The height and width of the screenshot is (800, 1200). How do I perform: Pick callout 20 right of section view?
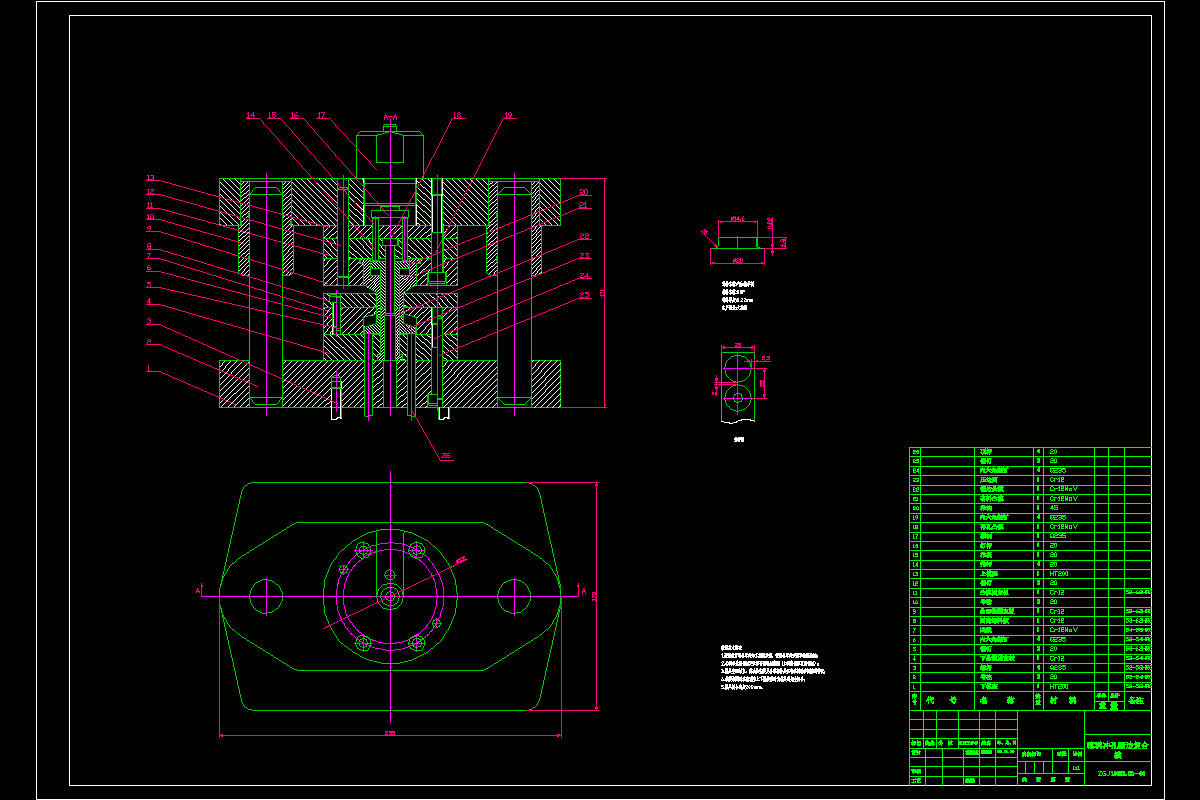pos(584,192)
